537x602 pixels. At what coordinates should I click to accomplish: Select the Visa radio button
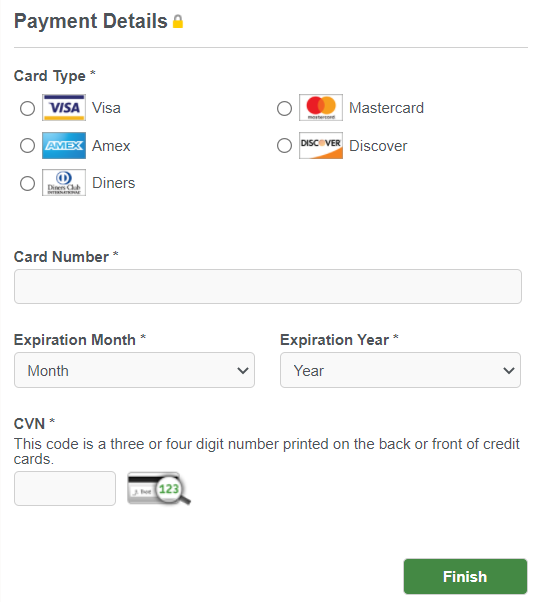27,108
